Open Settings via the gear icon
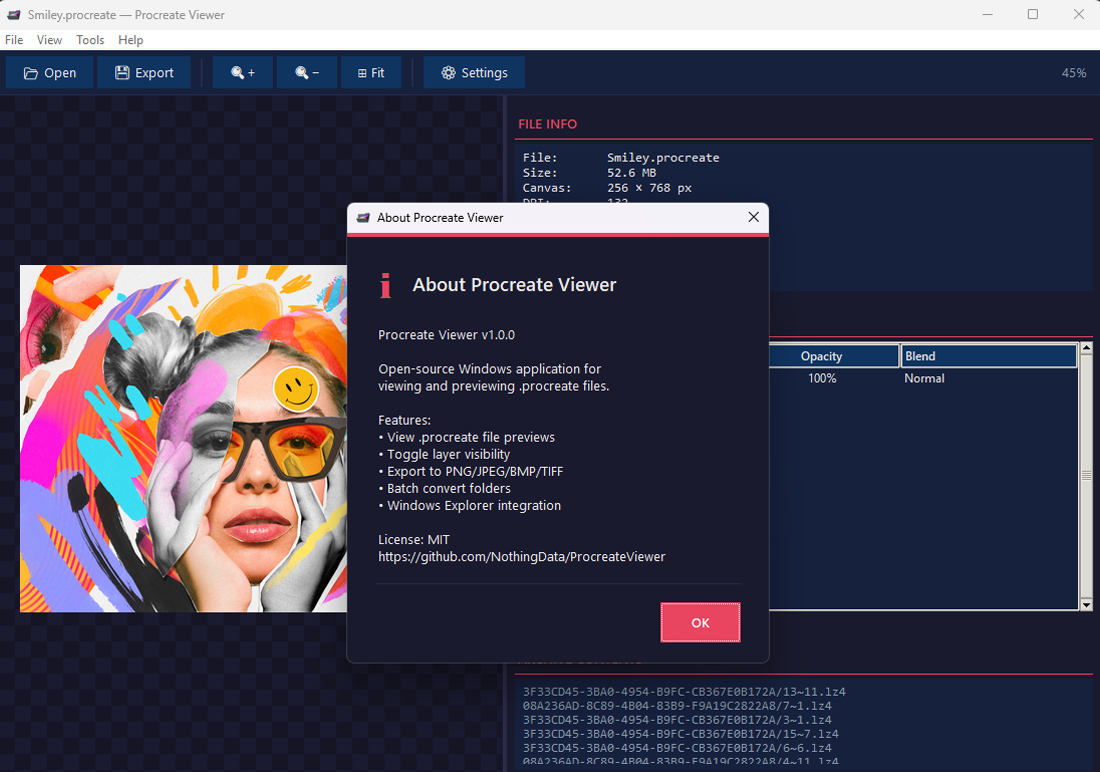 pos(447,71)
